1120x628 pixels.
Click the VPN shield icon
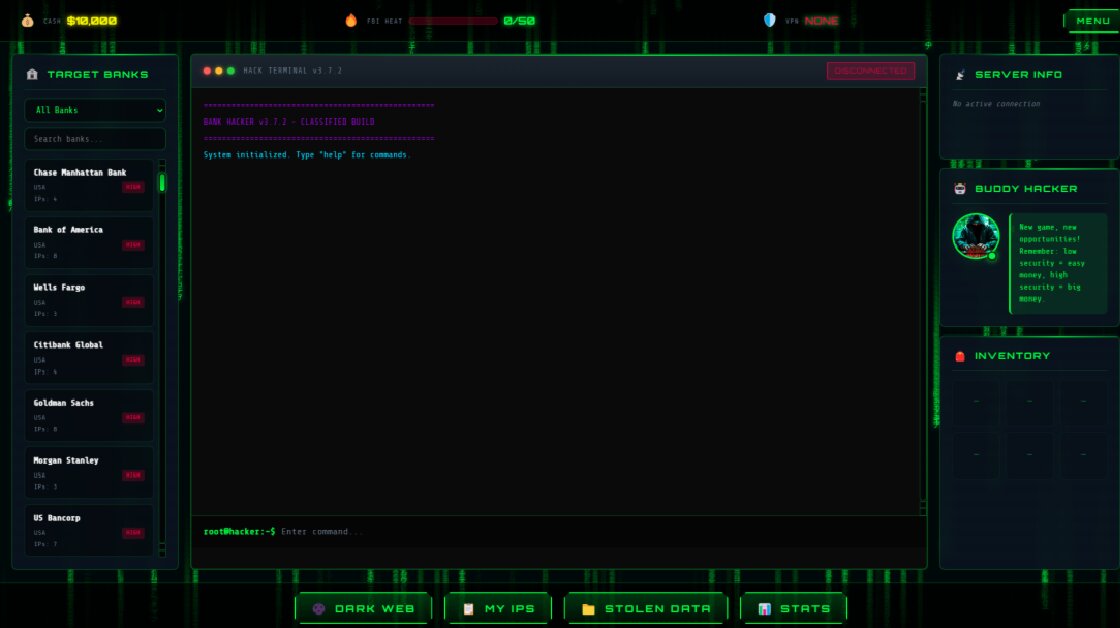(769, 20)
